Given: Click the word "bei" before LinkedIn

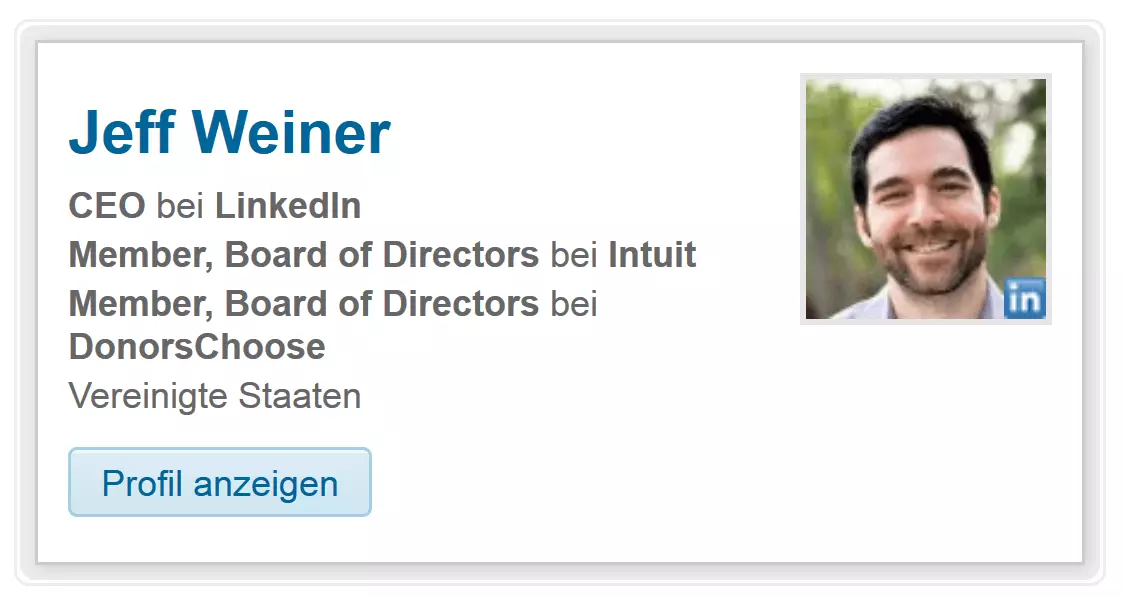Looking at the screenshot, I should (180, 206).
